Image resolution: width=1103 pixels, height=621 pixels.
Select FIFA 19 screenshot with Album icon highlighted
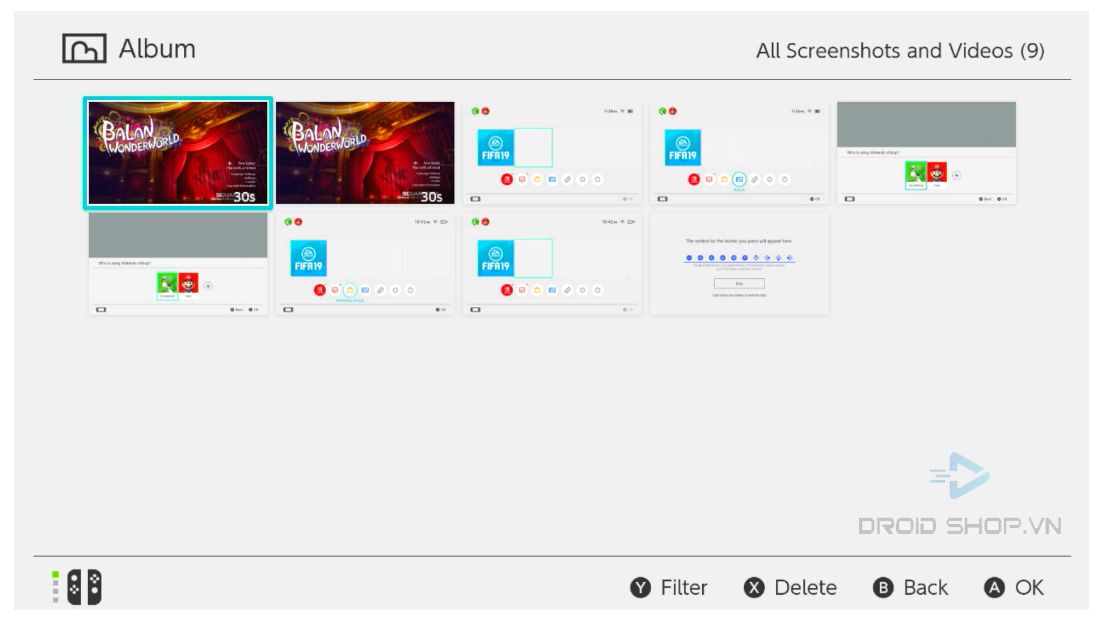(x=739, y=153)
